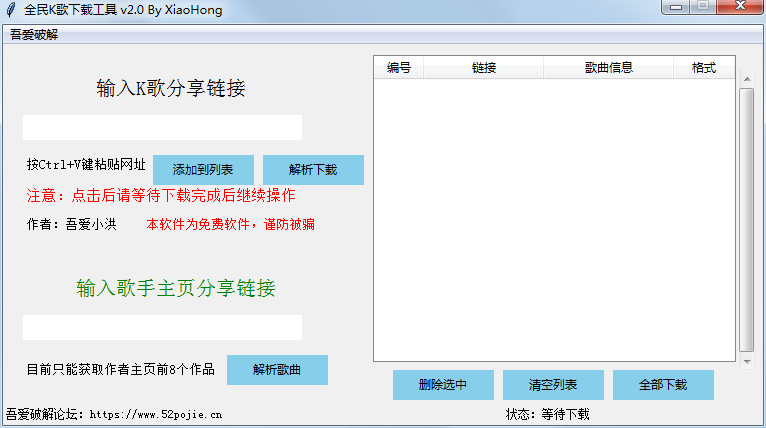Select the 格式 column header
This screenshot has width=766, height=428.
click(x=703, y=67)
